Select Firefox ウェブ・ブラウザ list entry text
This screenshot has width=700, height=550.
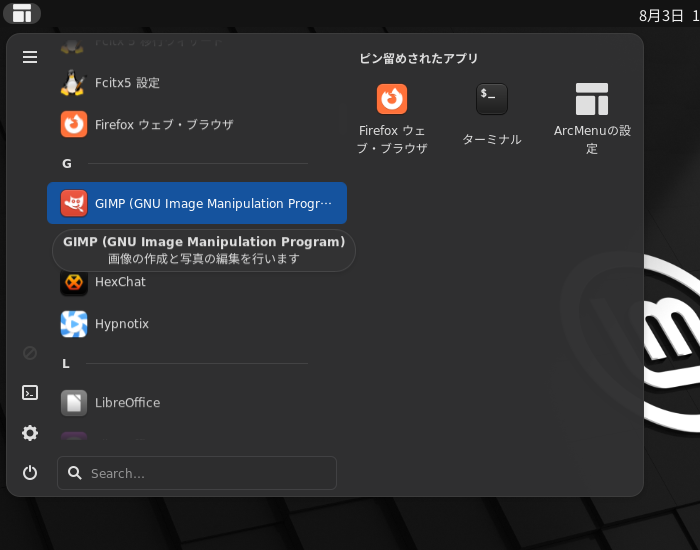[x=164, y=125]
